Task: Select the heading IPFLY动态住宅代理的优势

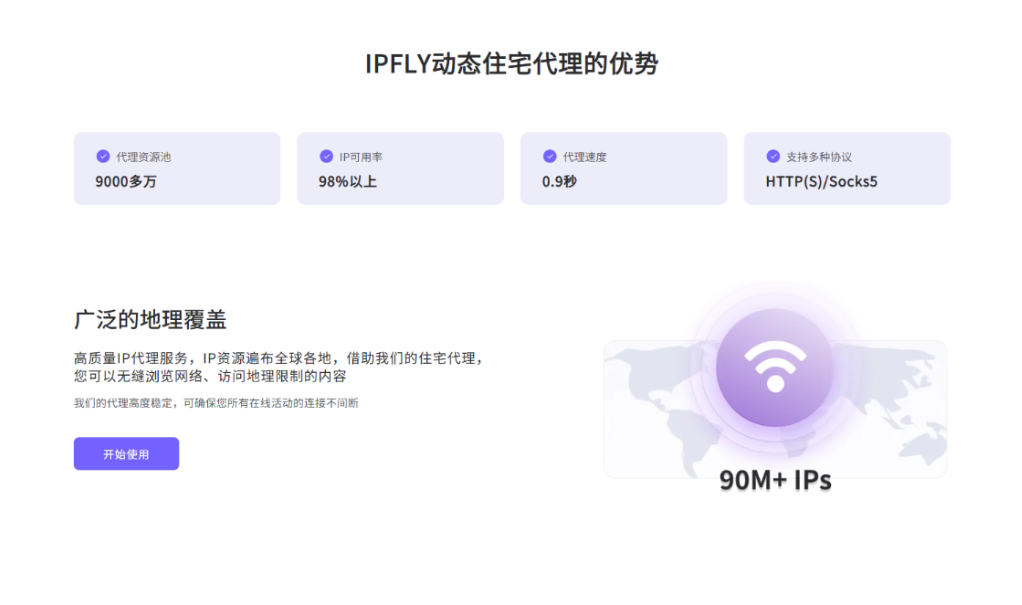Action: pos(511,62)
